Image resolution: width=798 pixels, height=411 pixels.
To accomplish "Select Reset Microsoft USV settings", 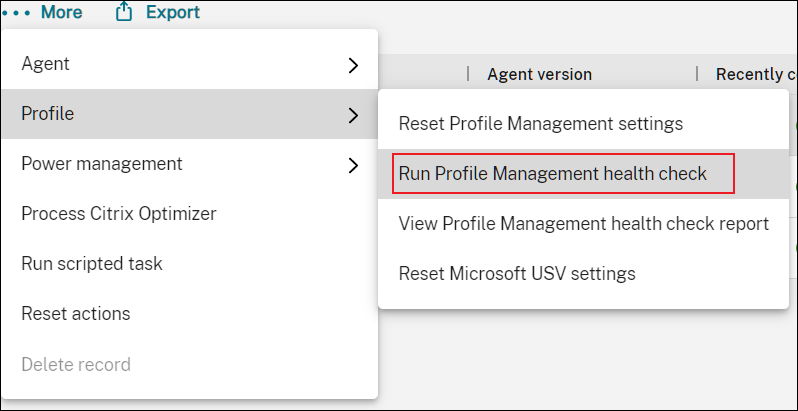I will (x=517, y=273).
